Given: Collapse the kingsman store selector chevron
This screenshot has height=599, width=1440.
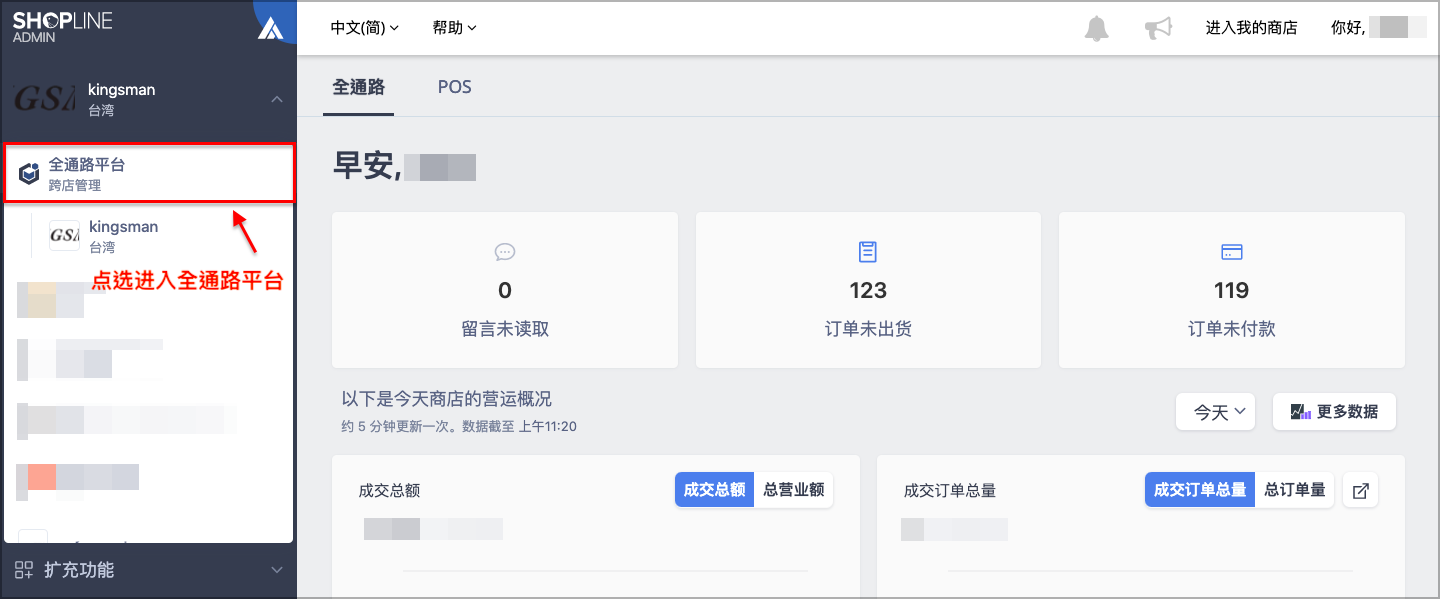Looking at the screenshot, I should tap(277, 99).
